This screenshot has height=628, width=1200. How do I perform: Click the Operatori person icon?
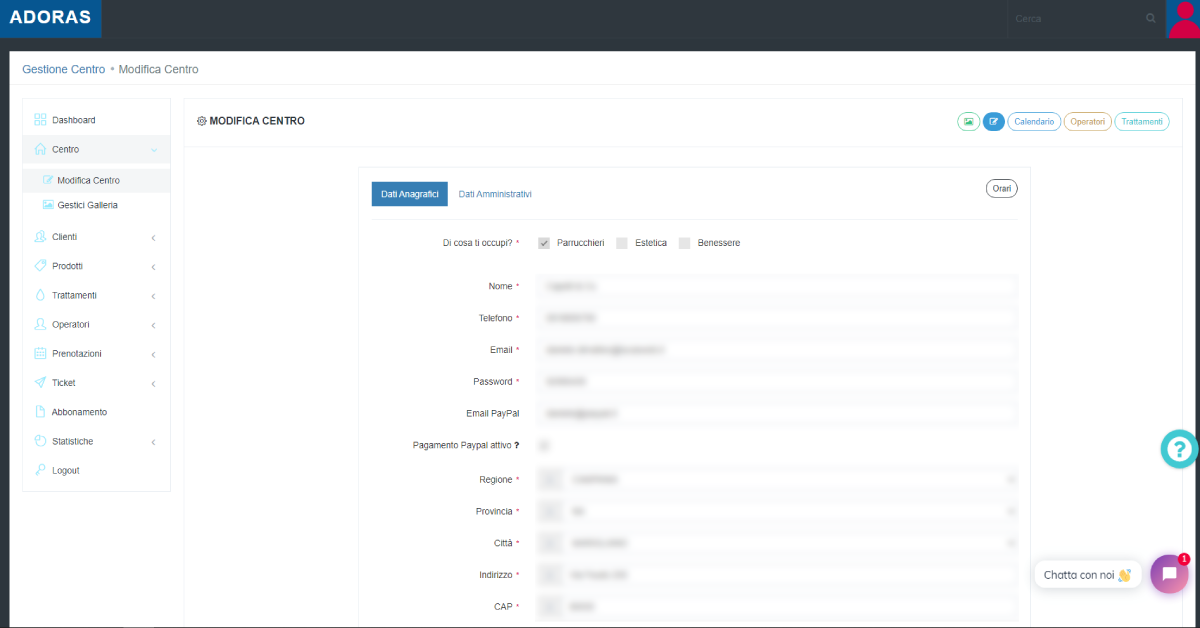pyautogui.click(x=40, y=324)
